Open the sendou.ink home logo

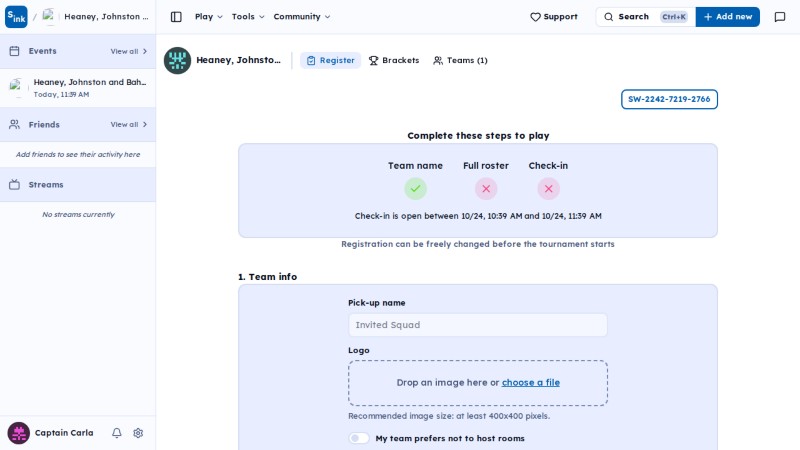pos(16,17)
